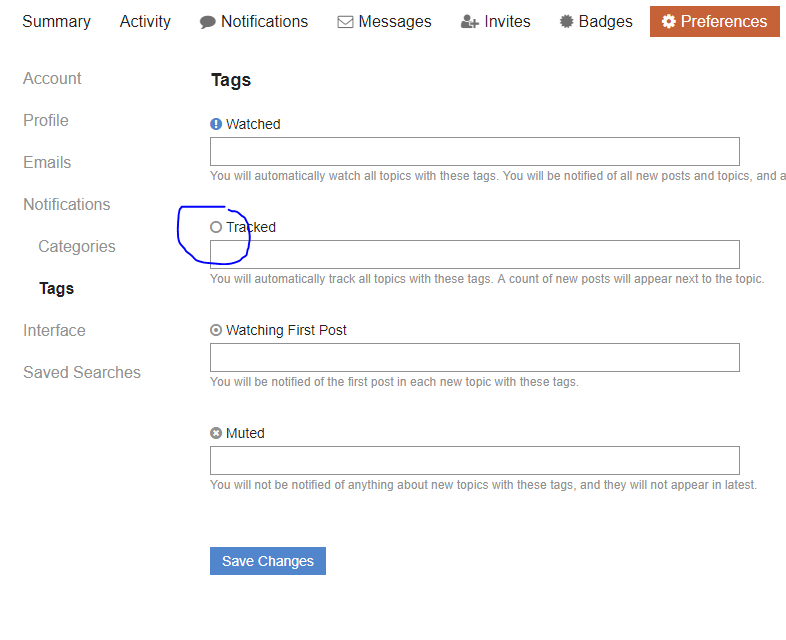The width and height of the screenshot is (786, 640).
Task: Click the Watched exclamation icon
Action: pyautogui.click(x=216, y=124)
